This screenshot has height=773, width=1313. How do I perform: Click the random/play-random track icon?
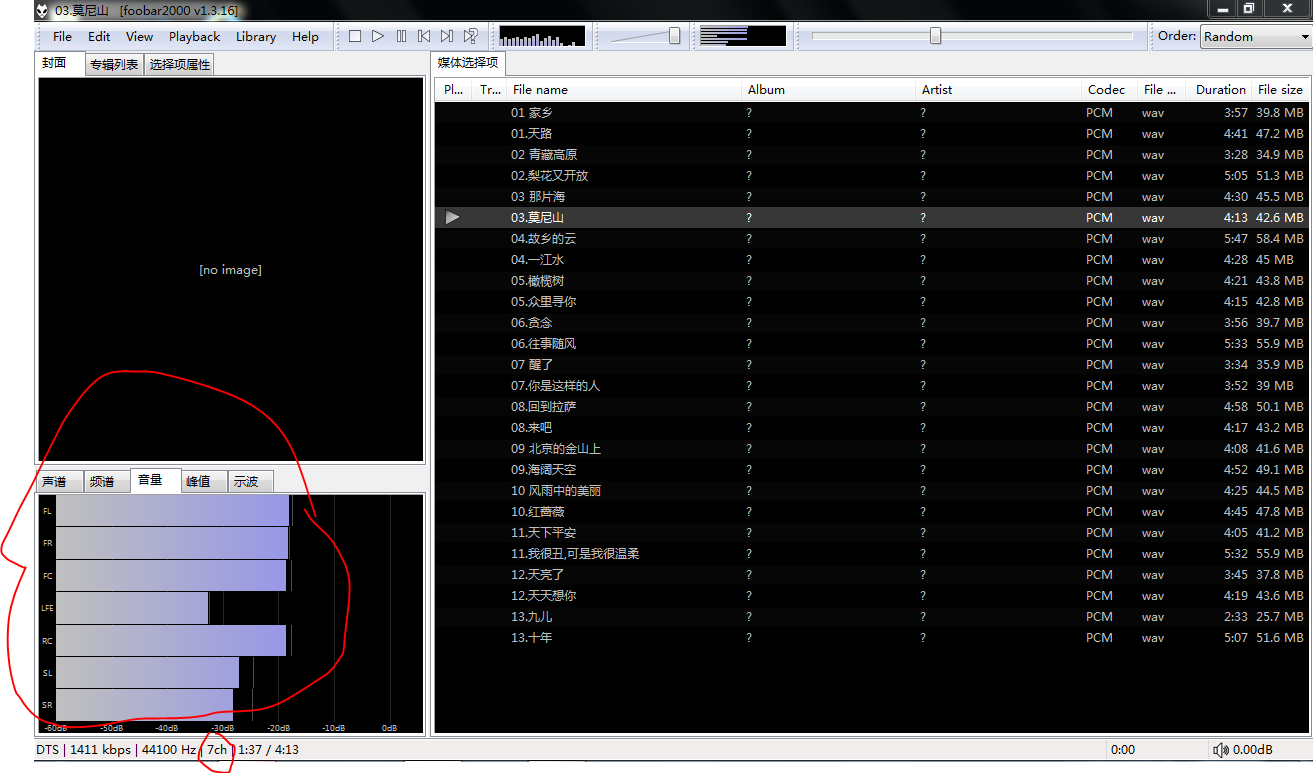coord(470,35)
